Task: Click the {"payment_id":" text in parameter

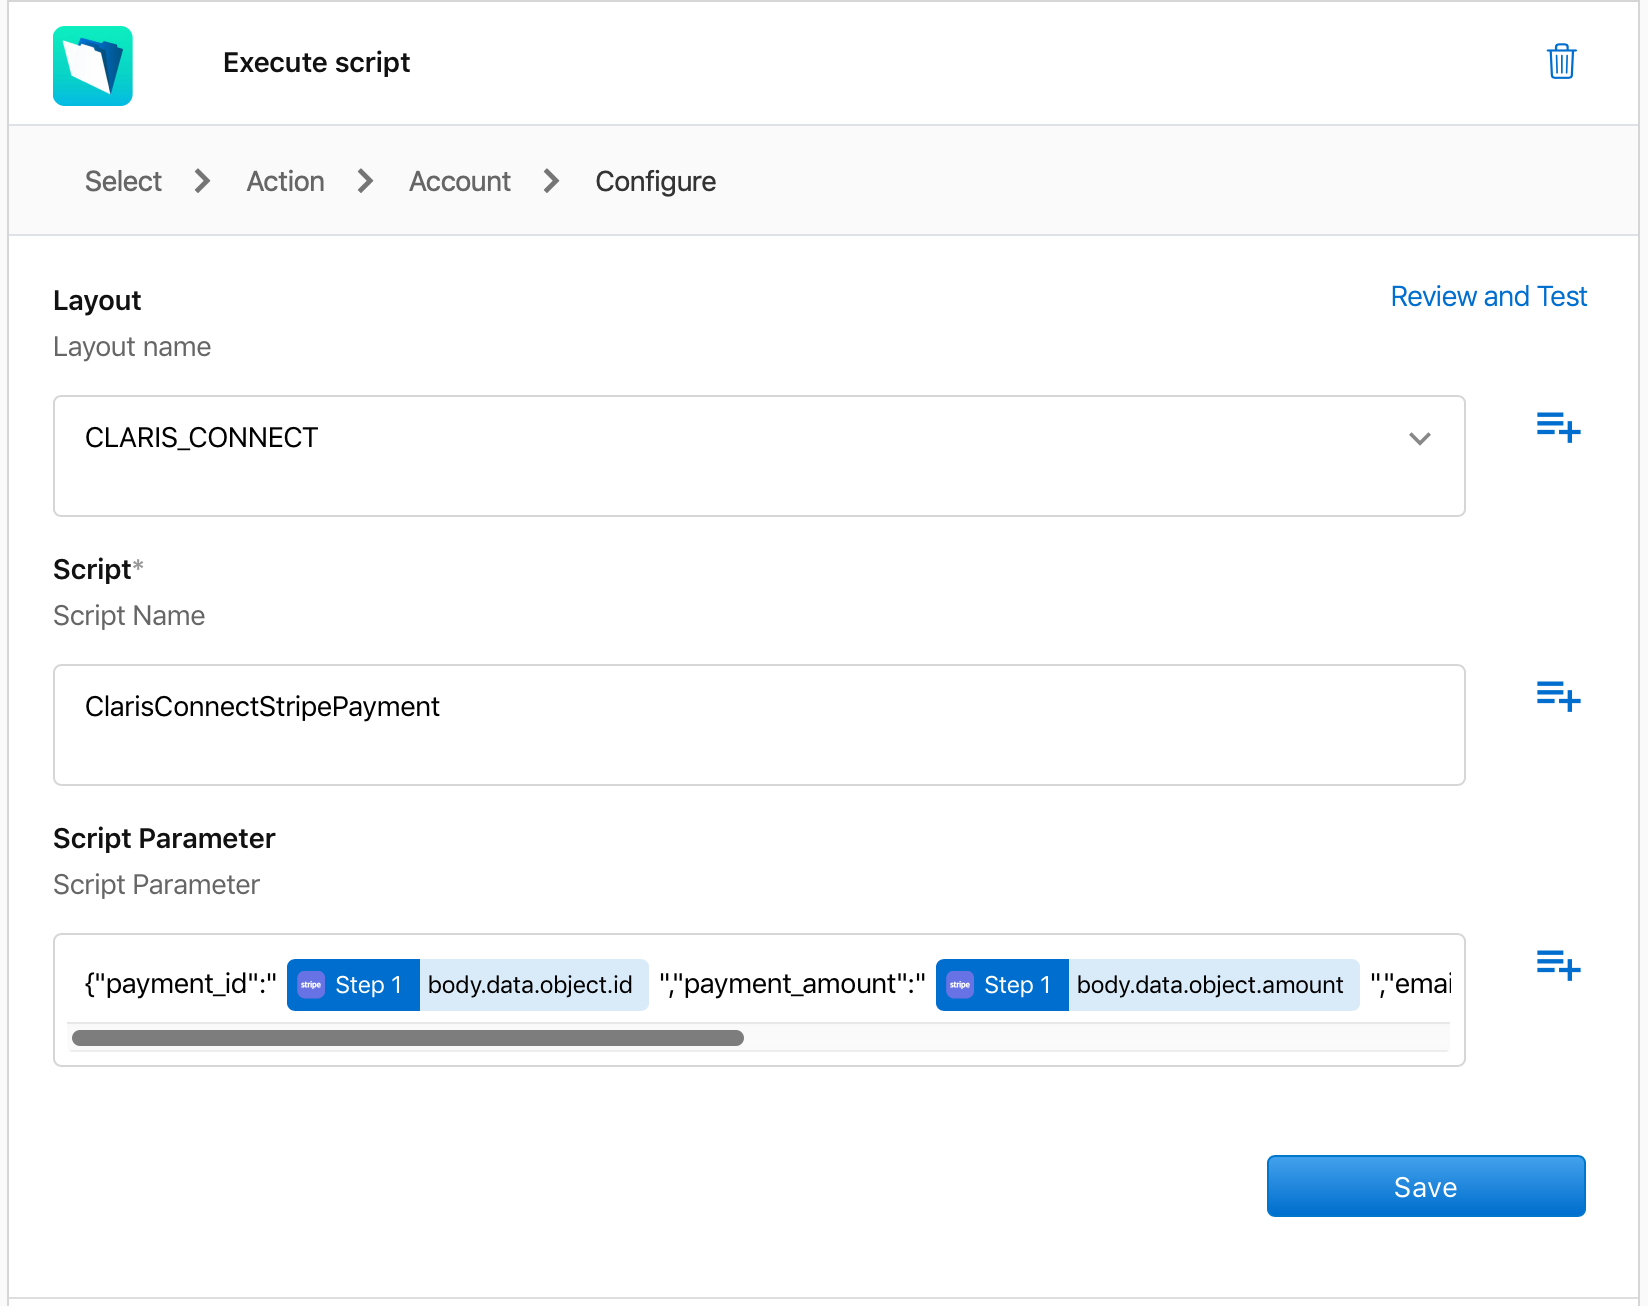Action: 181,984
